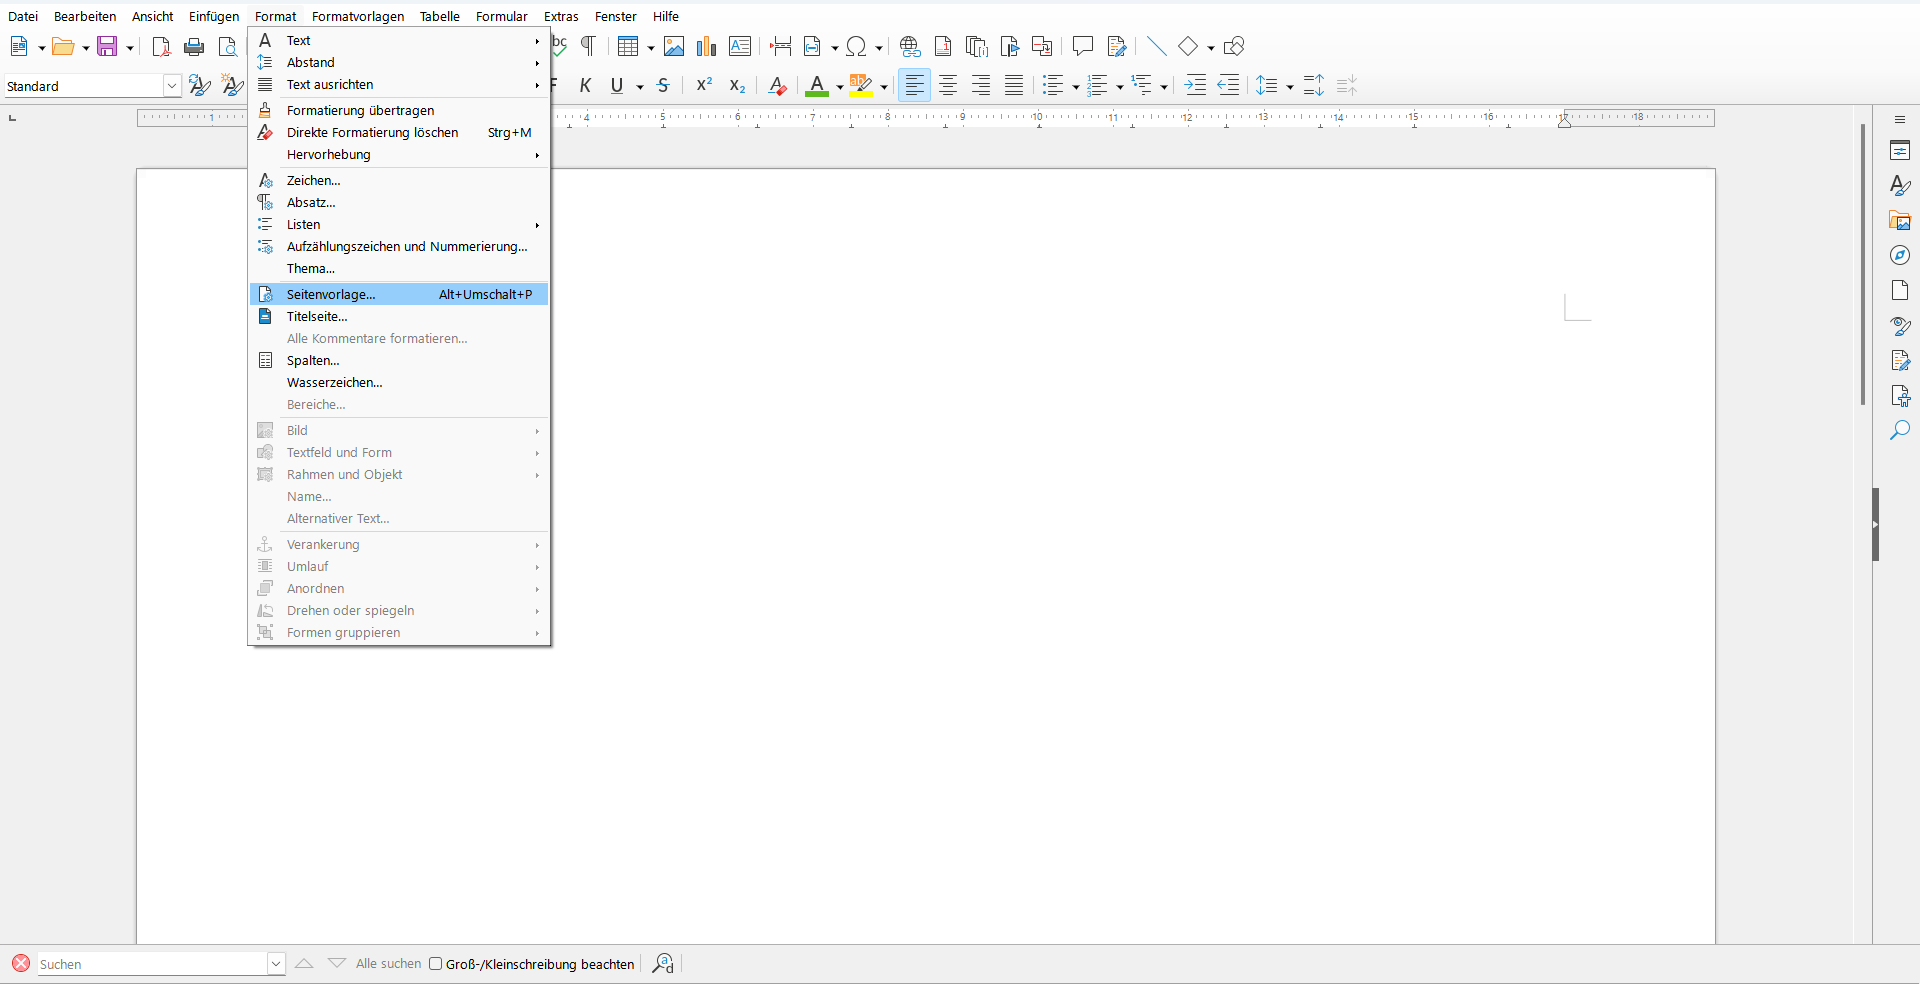Screen dimensions: 1920x984
Task: Click the Save document icon
Action: (107, 47)
